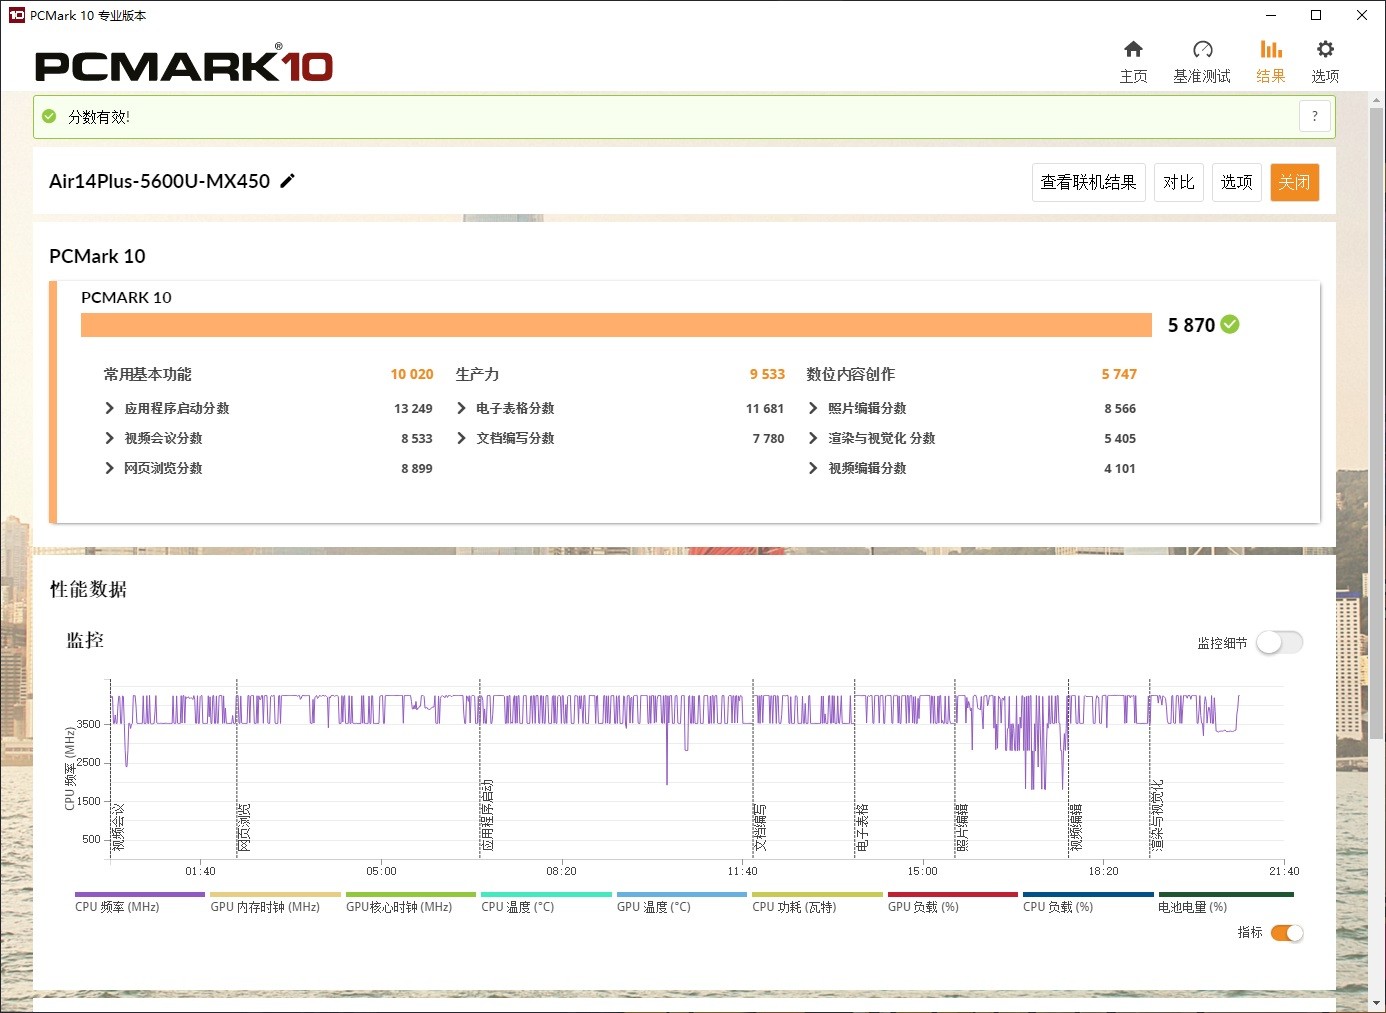Viewport: 1386px width, 1013px height.
Task: Go to 主页 home tab
Action: [1133, 62]
